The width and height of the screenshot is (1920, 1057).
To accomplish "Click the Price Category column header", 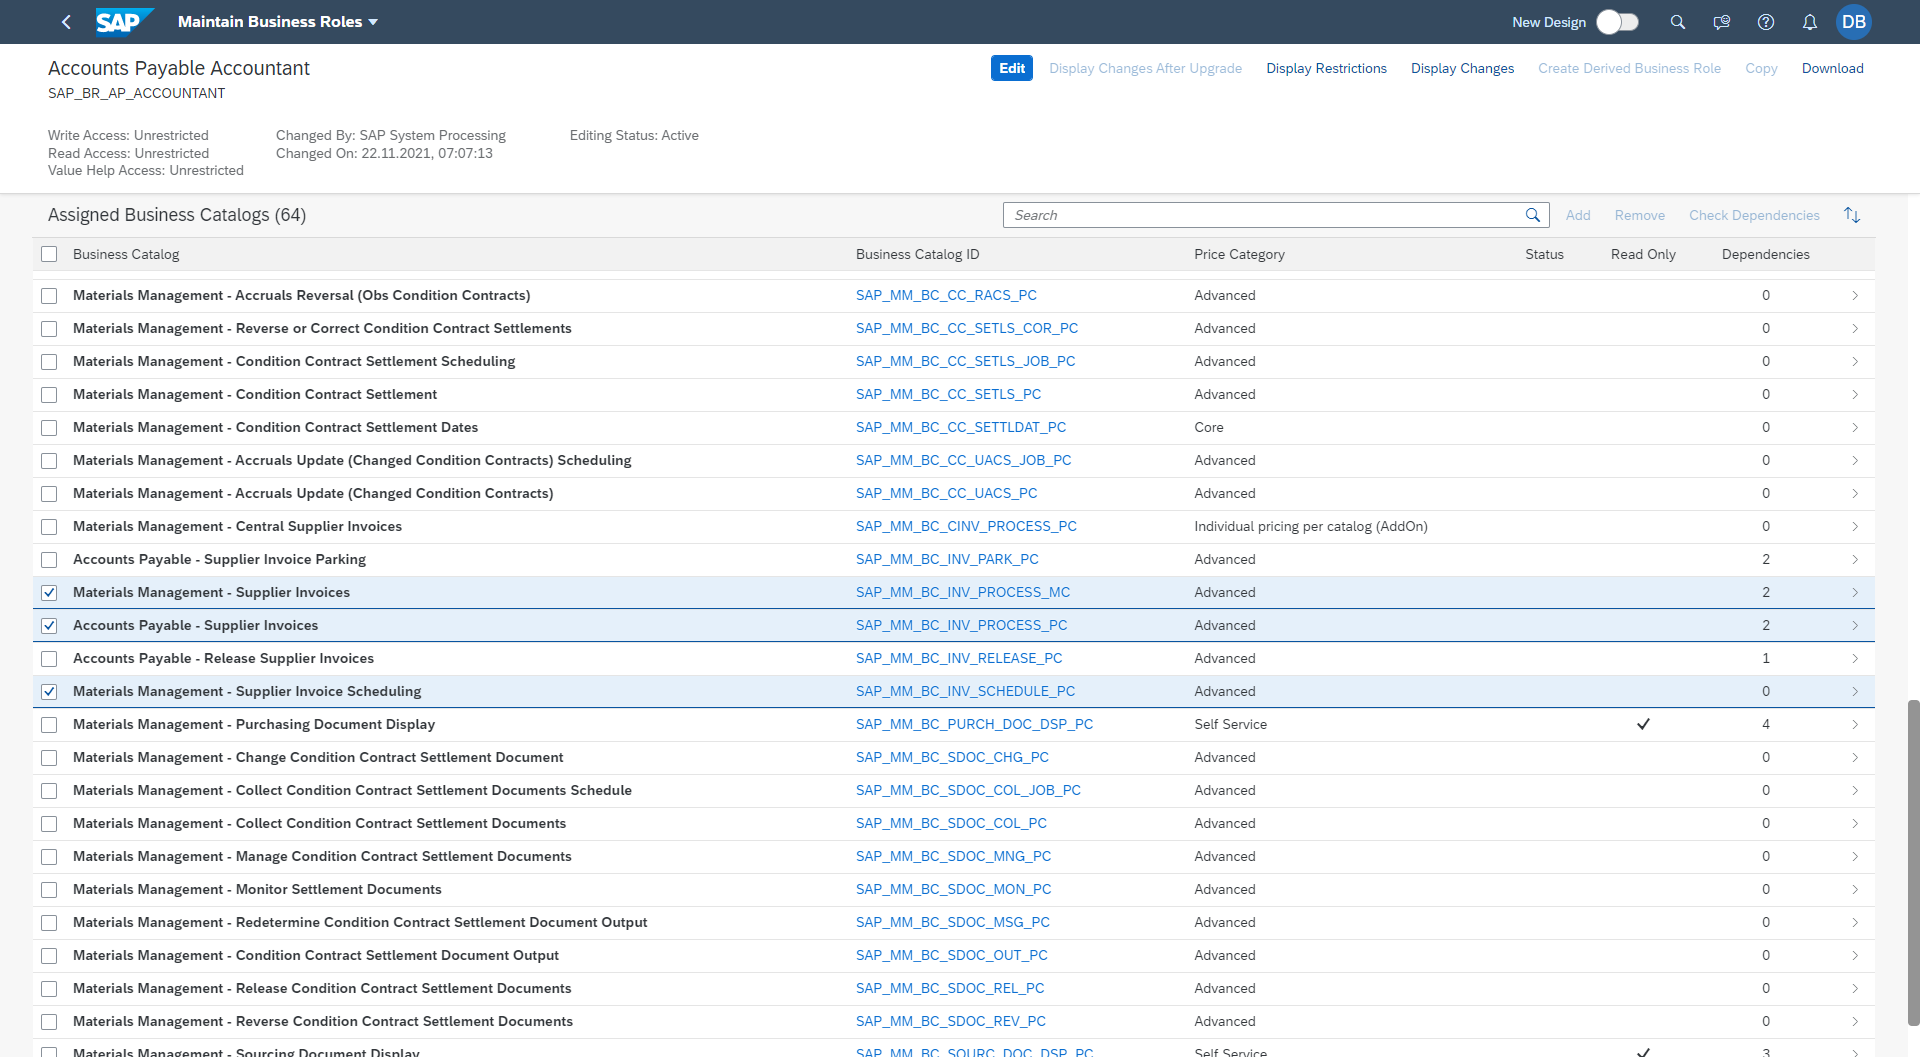I will pyautogui.click(x=1239, y=254).
